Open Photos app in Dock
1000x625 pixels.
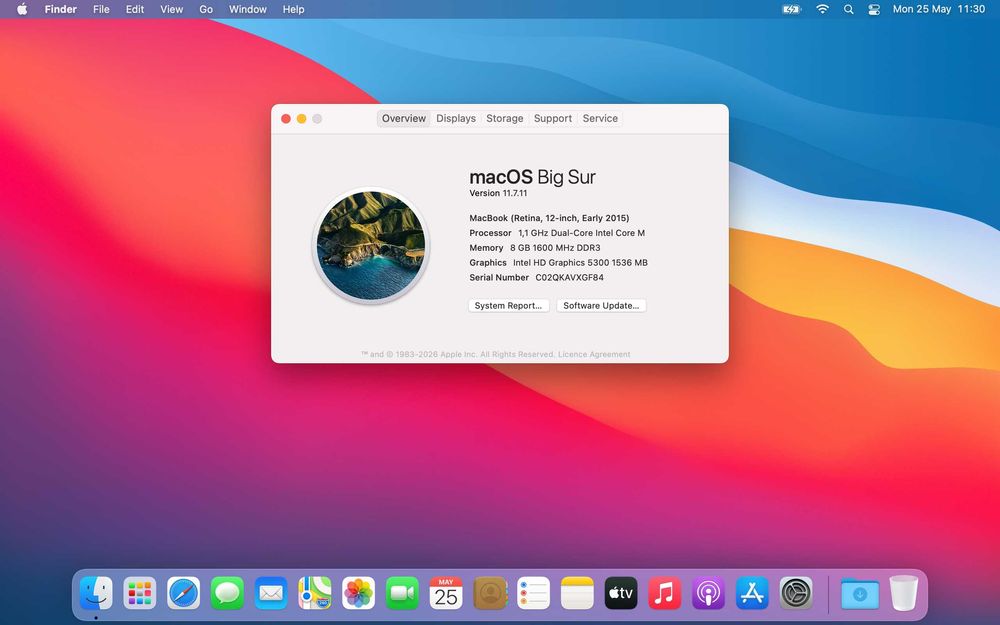click(x=358, y=593)
